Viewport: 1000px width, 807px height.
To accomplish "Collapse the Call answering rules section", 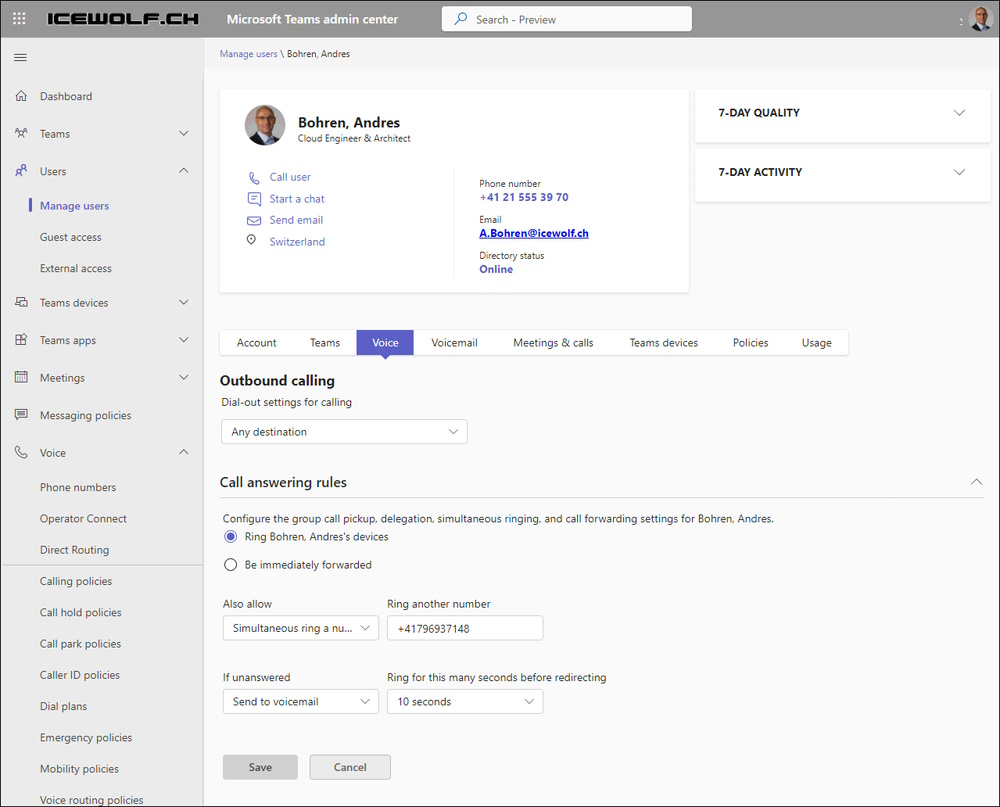I will pos(976,482).
